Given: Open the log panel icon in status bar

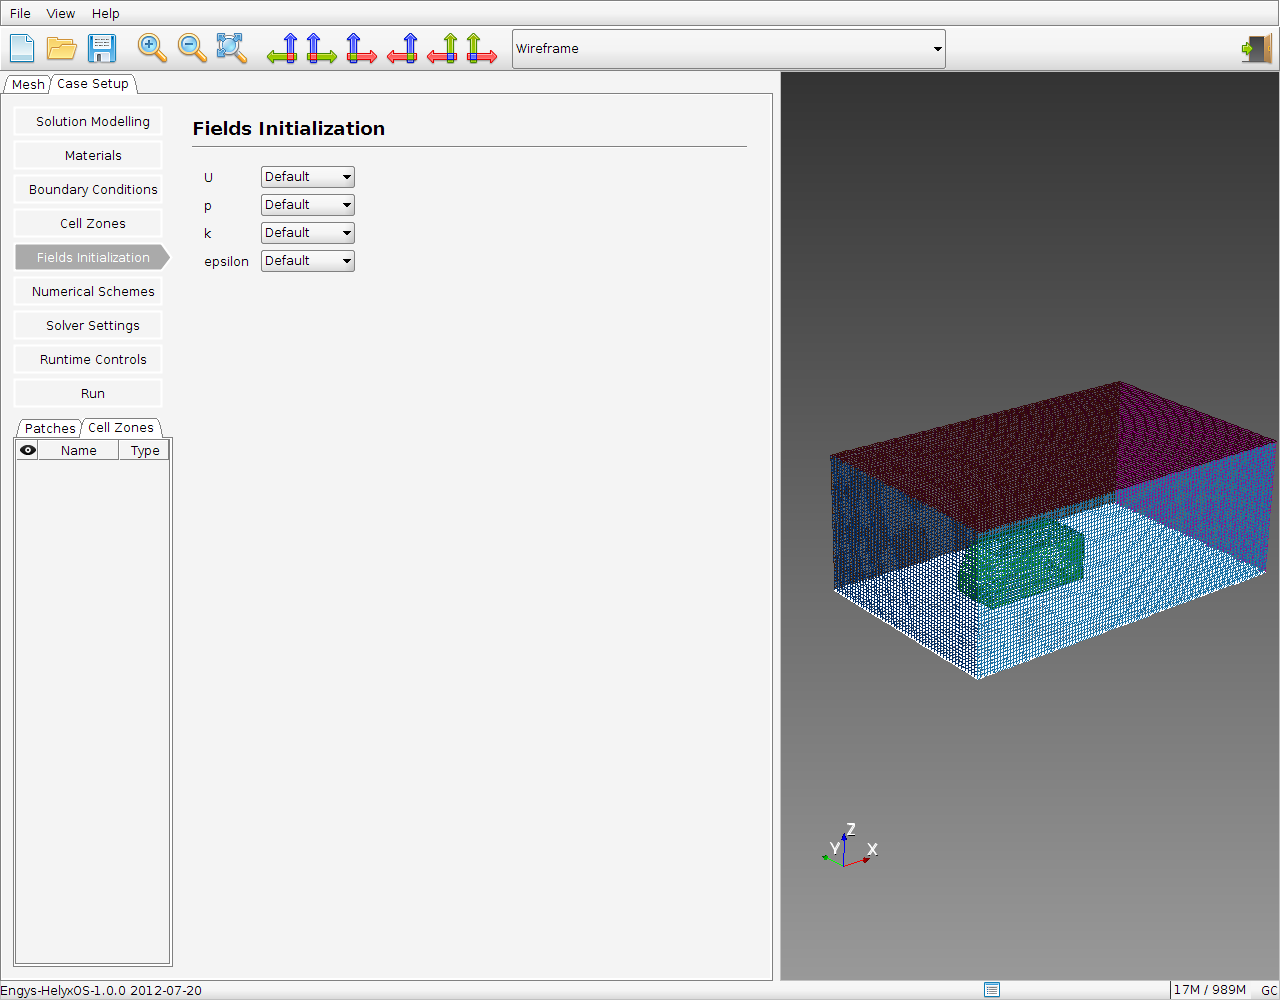Looking at the screenshot, I should coord(992,990).
